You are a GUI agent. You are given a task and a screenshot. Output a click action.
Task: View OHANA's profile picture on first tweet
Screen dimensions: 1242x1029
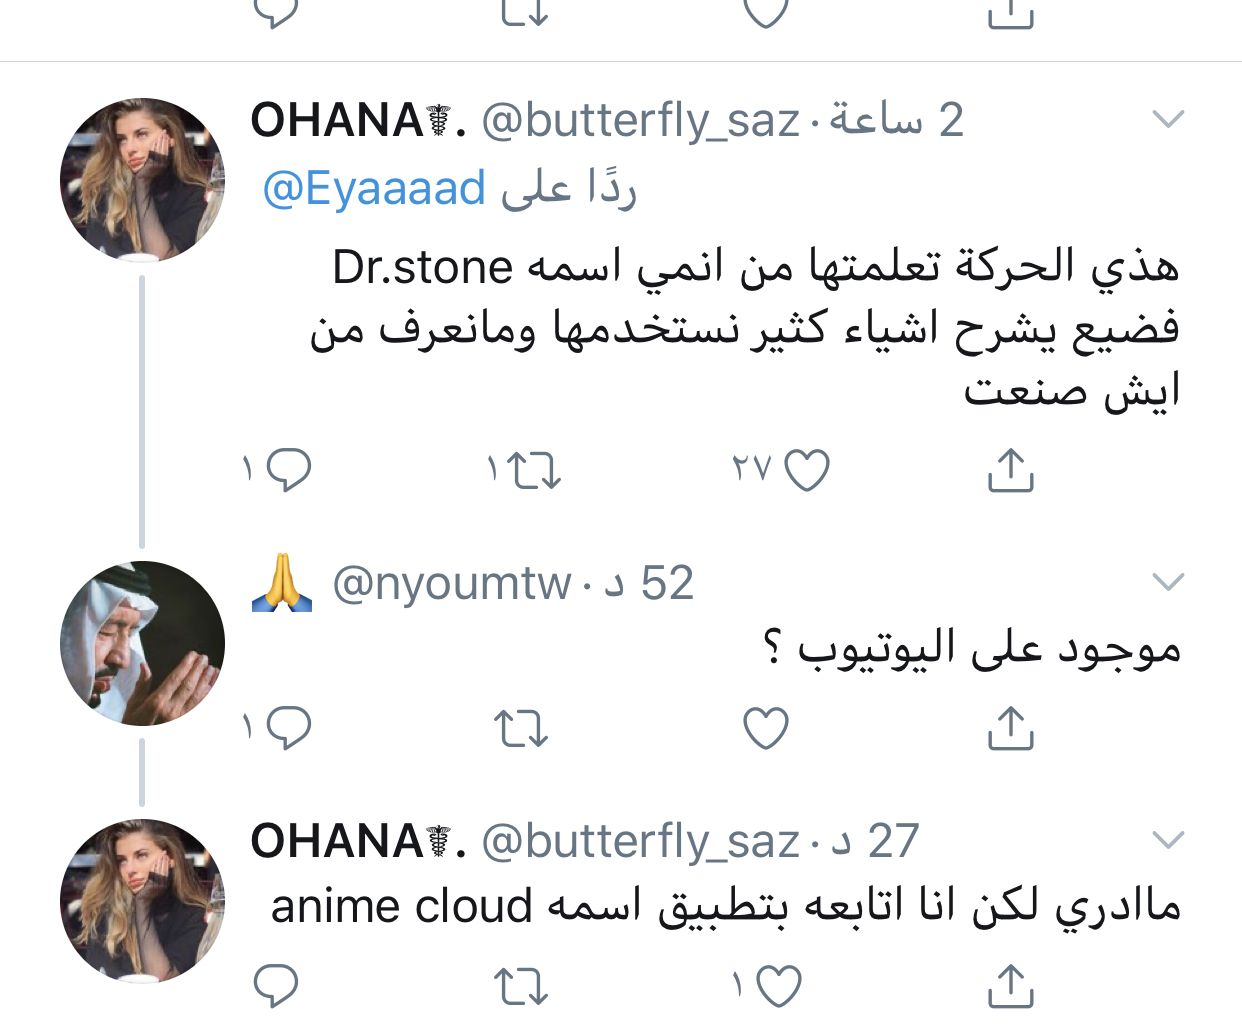pos(143,180)
